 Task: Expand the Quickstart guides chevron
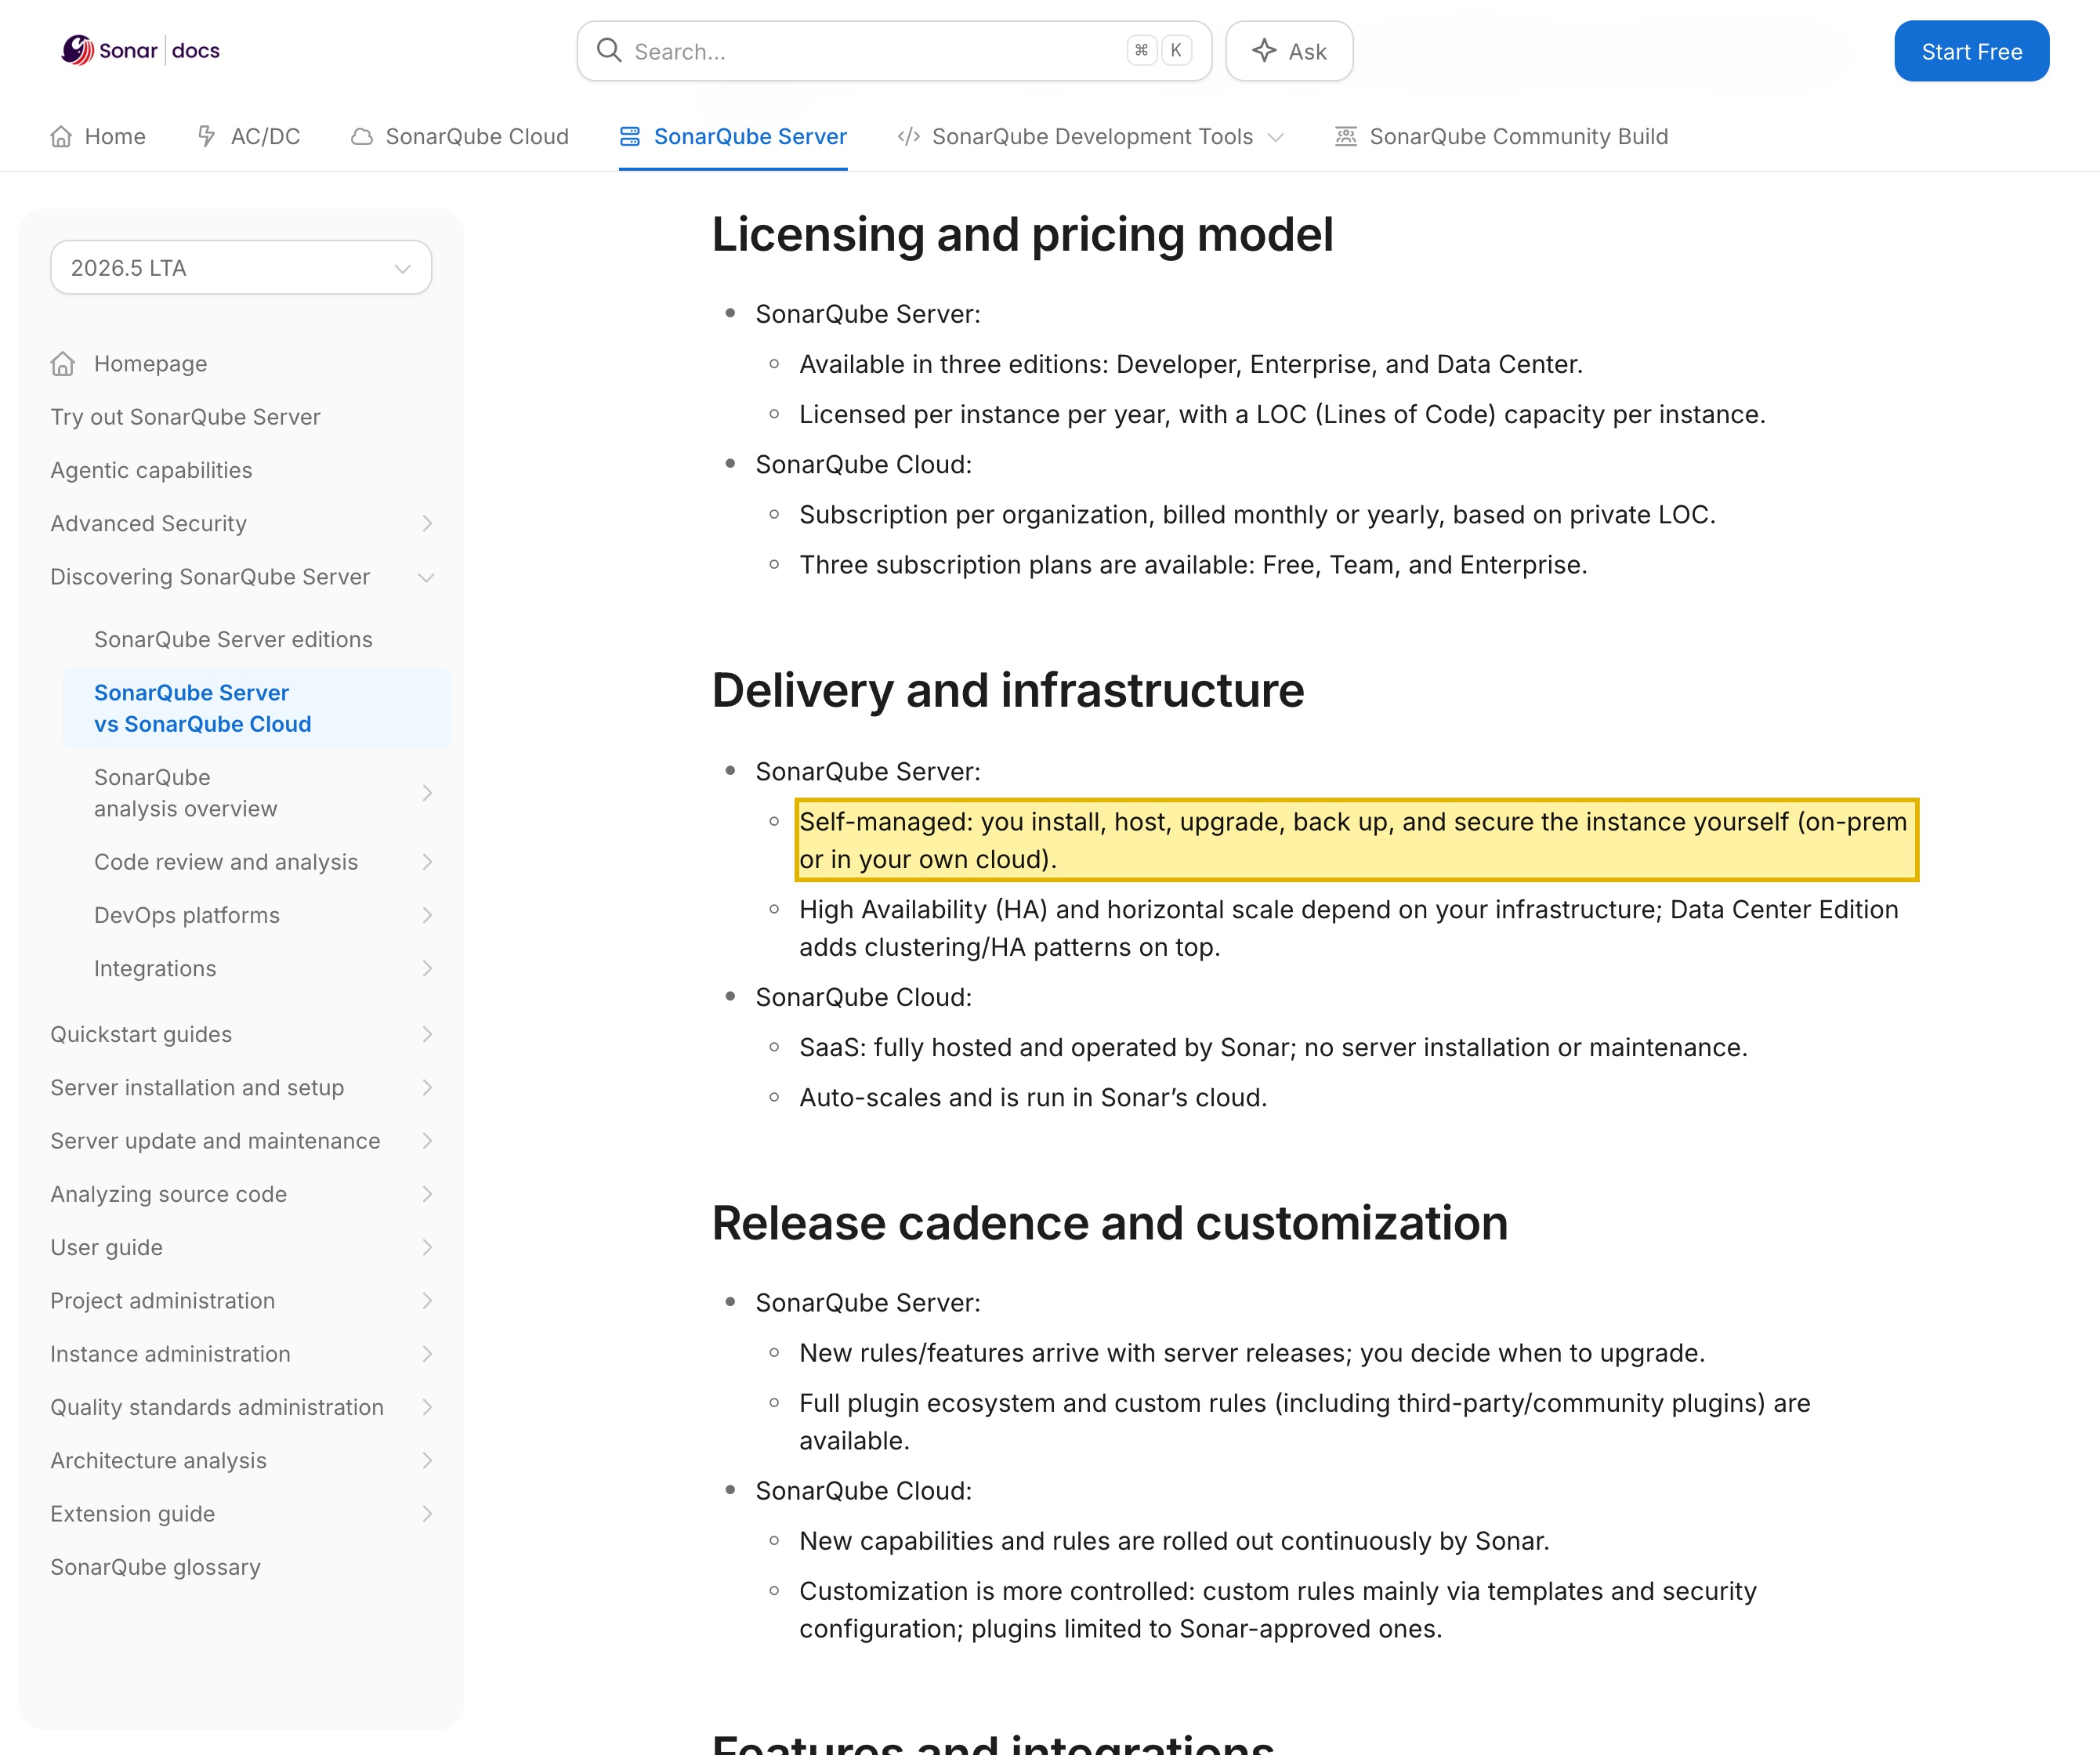(427, 1034)
